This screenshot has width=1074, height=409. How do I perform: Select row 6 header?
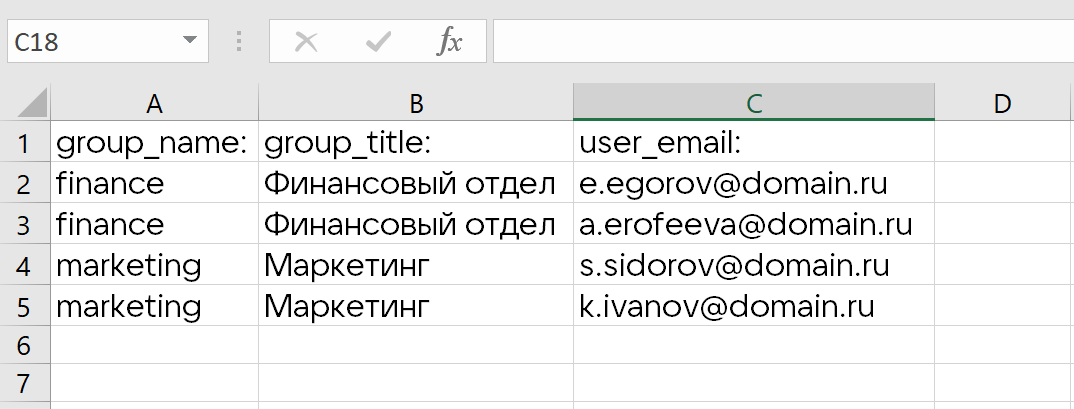pyautogui.click(x=24, y=346)
